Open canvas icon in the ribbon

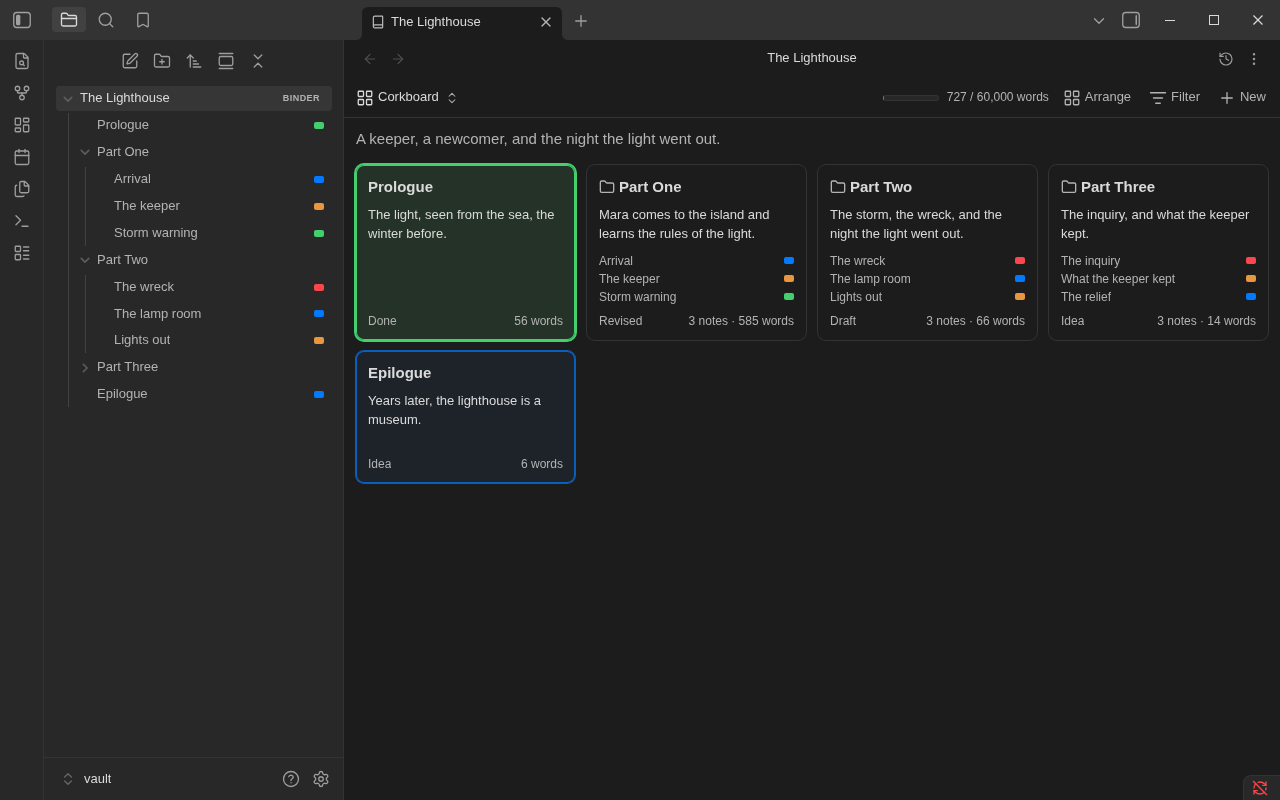[x=22, y=125]
